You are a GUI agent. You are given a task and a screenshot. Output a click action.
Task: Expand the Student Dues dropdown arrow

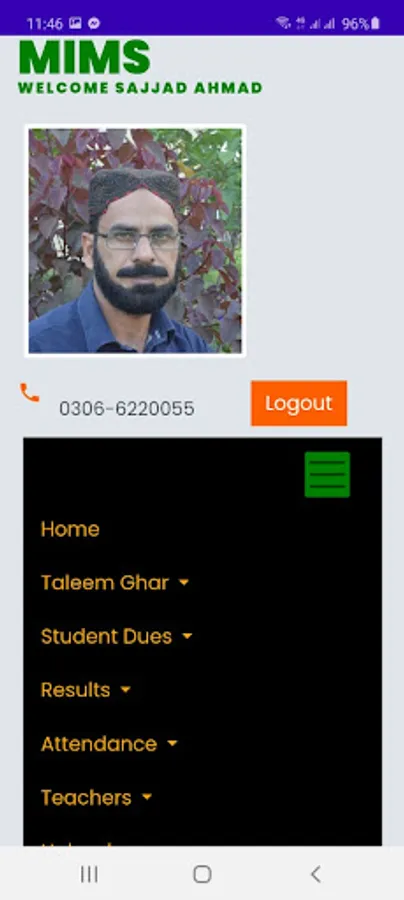(x=187, y=636)
